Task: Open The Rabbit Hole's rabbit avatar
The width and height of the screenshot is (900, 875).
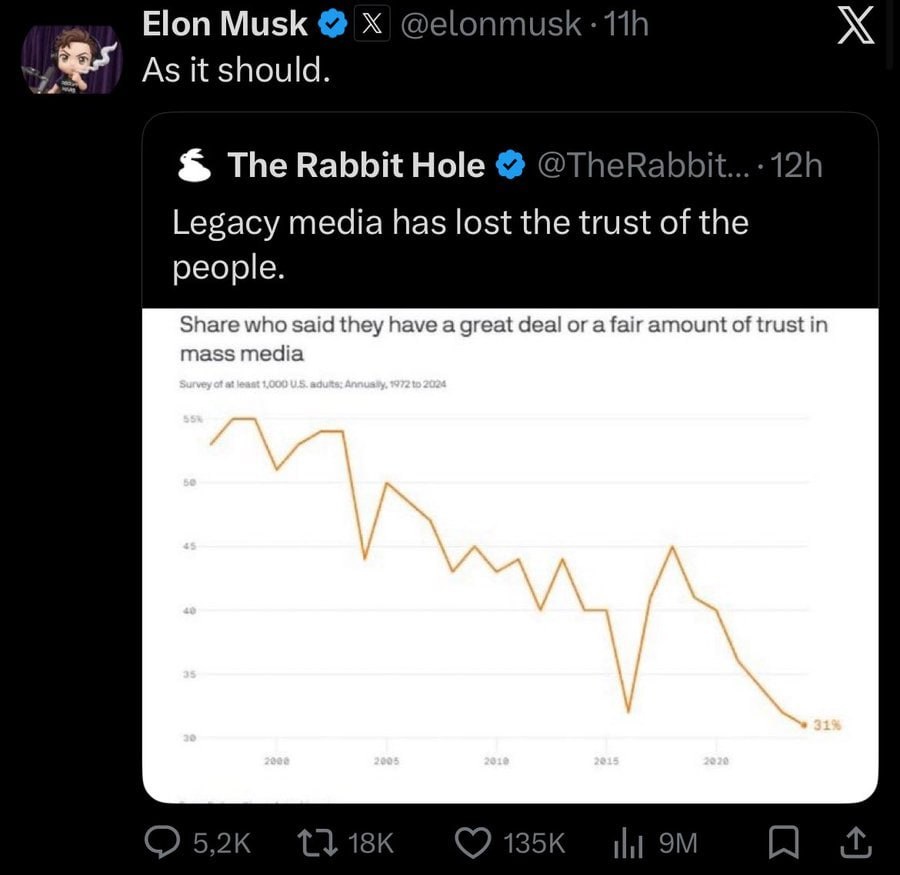Action: point(193,165)
